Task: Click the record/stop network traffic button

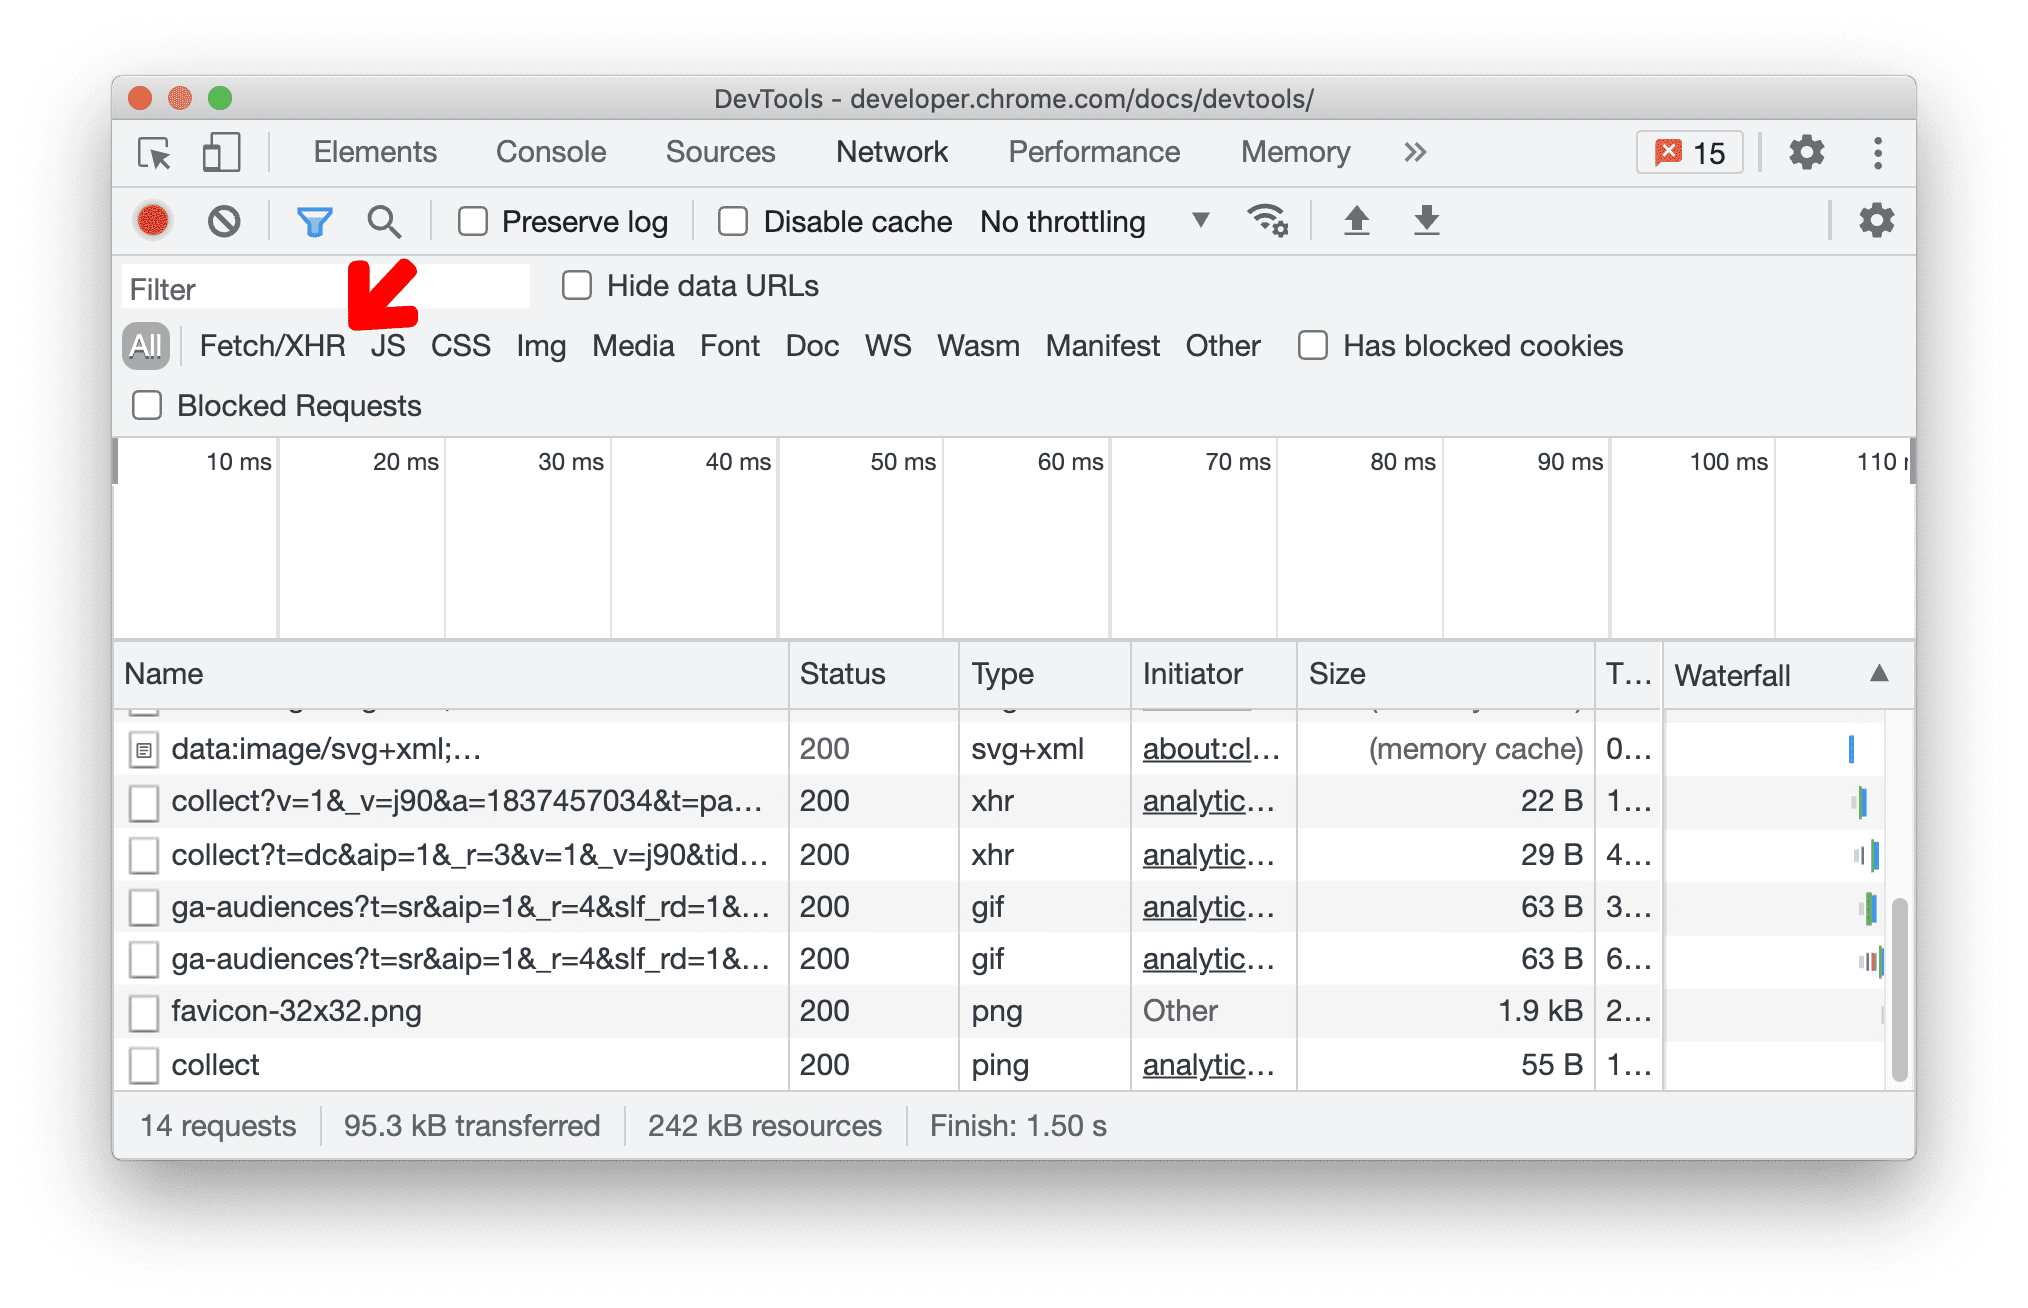Action: click(148, 220)
